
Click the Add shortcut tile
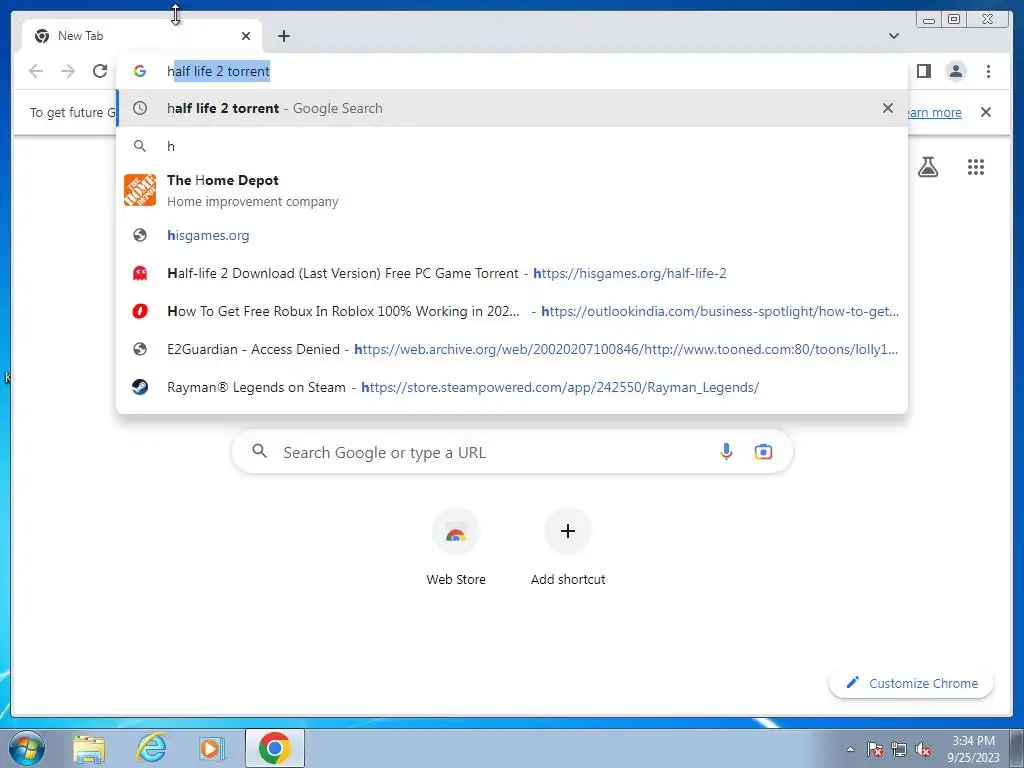click(x=568, y=547)
